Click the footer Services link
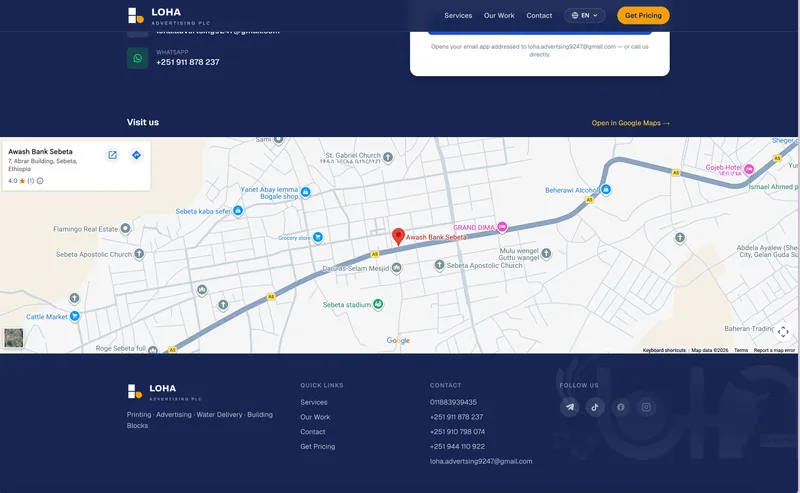Screen dimensions: 800x493 pos(314,402)
